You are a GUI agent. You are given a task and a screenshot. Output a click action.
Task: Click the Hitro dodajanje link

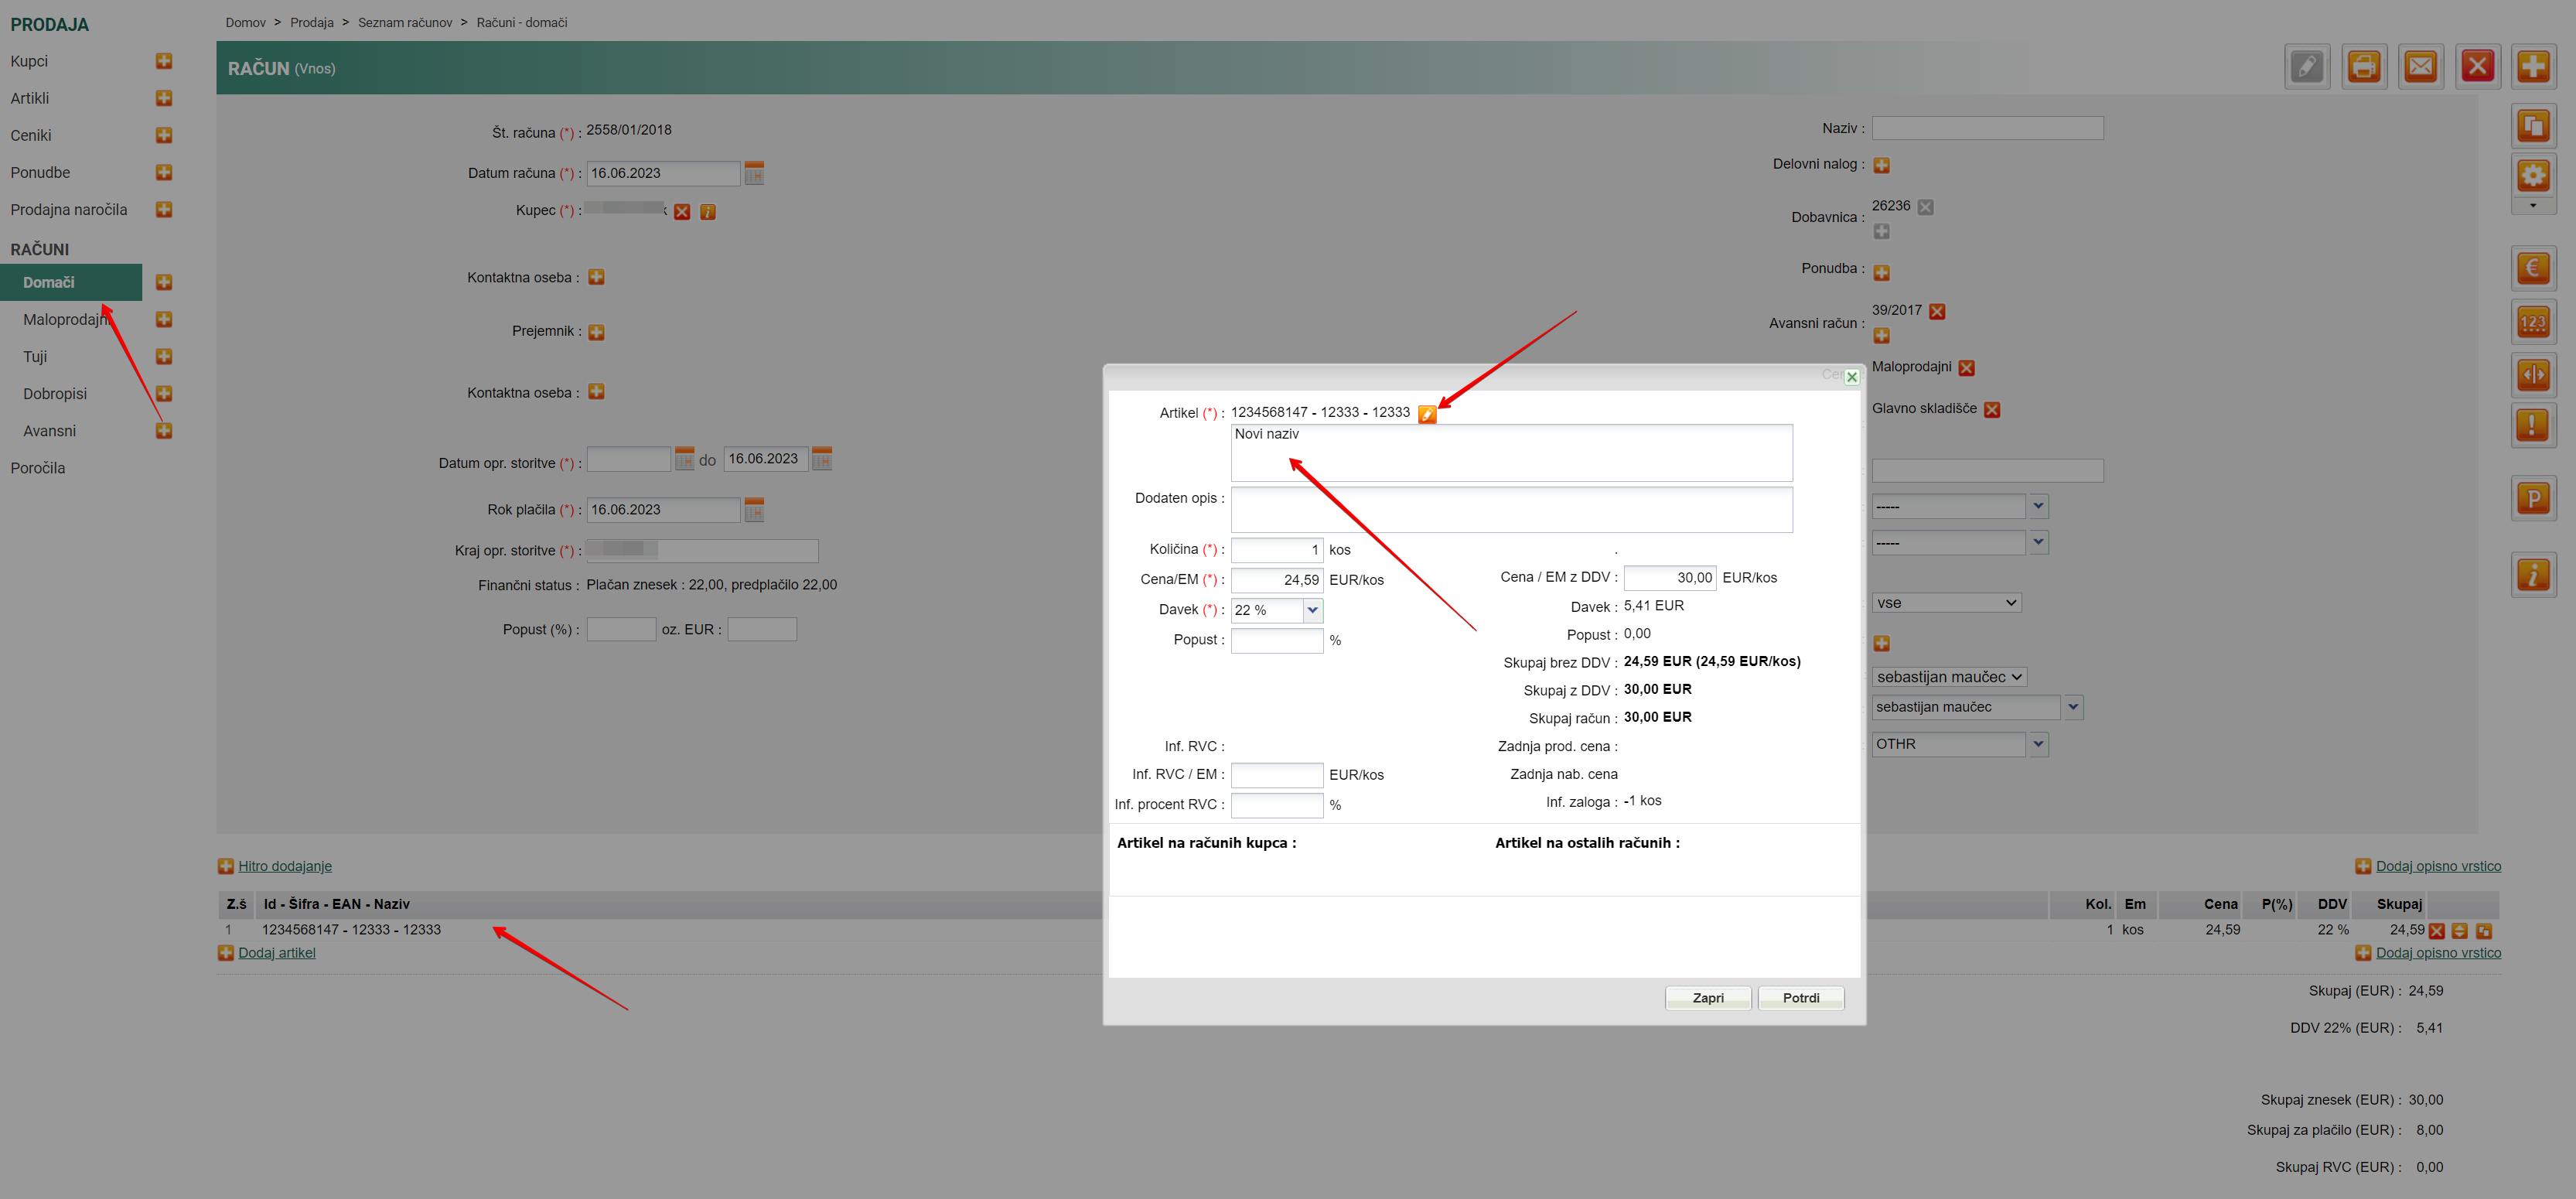point(284,866)
